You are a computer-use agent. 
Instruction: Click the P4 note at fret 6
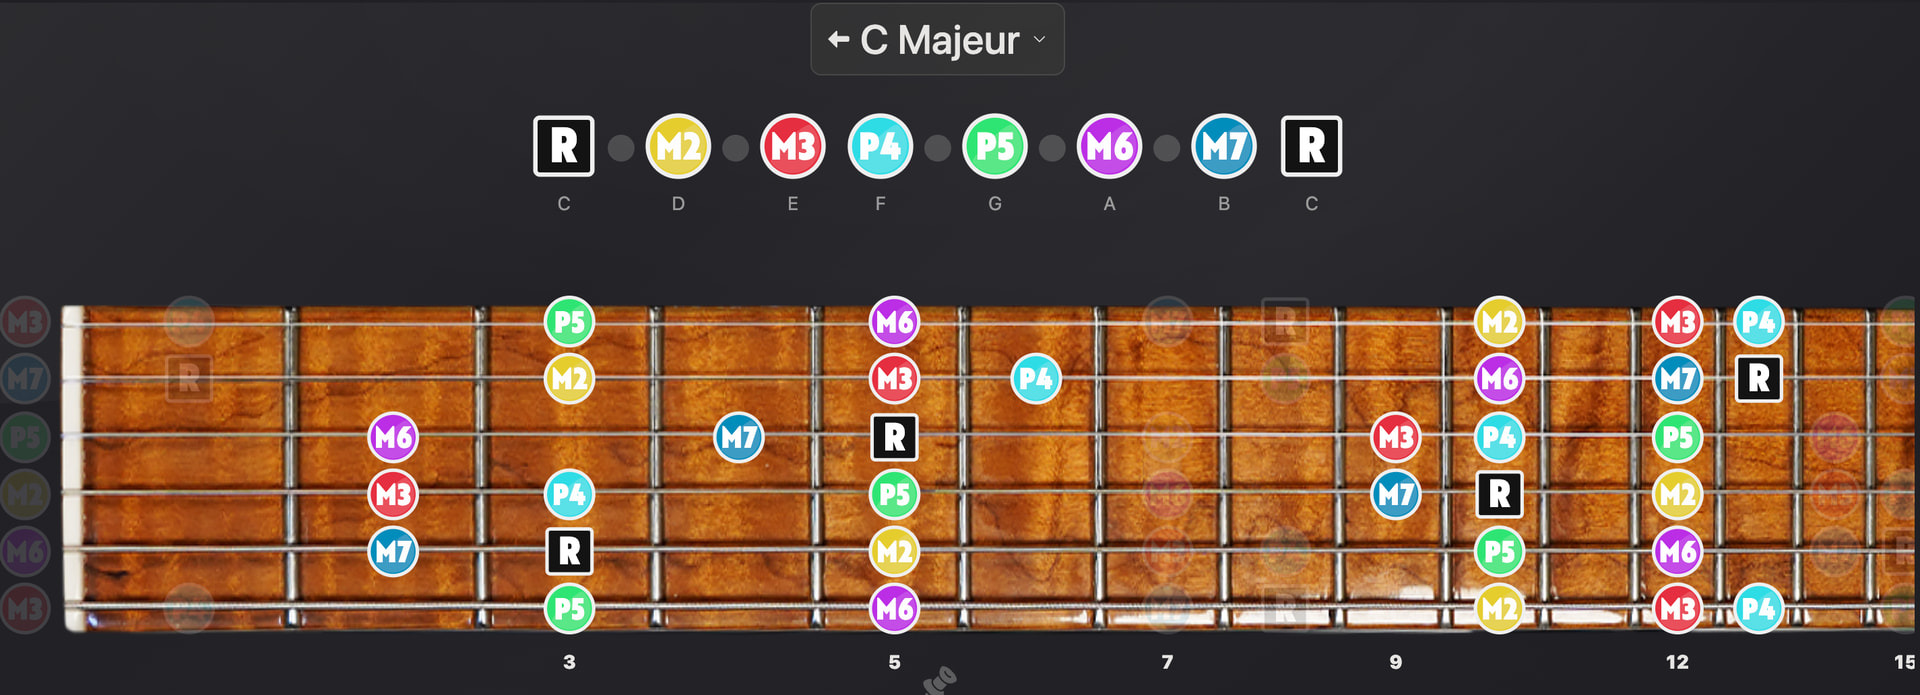point(1036,379)
